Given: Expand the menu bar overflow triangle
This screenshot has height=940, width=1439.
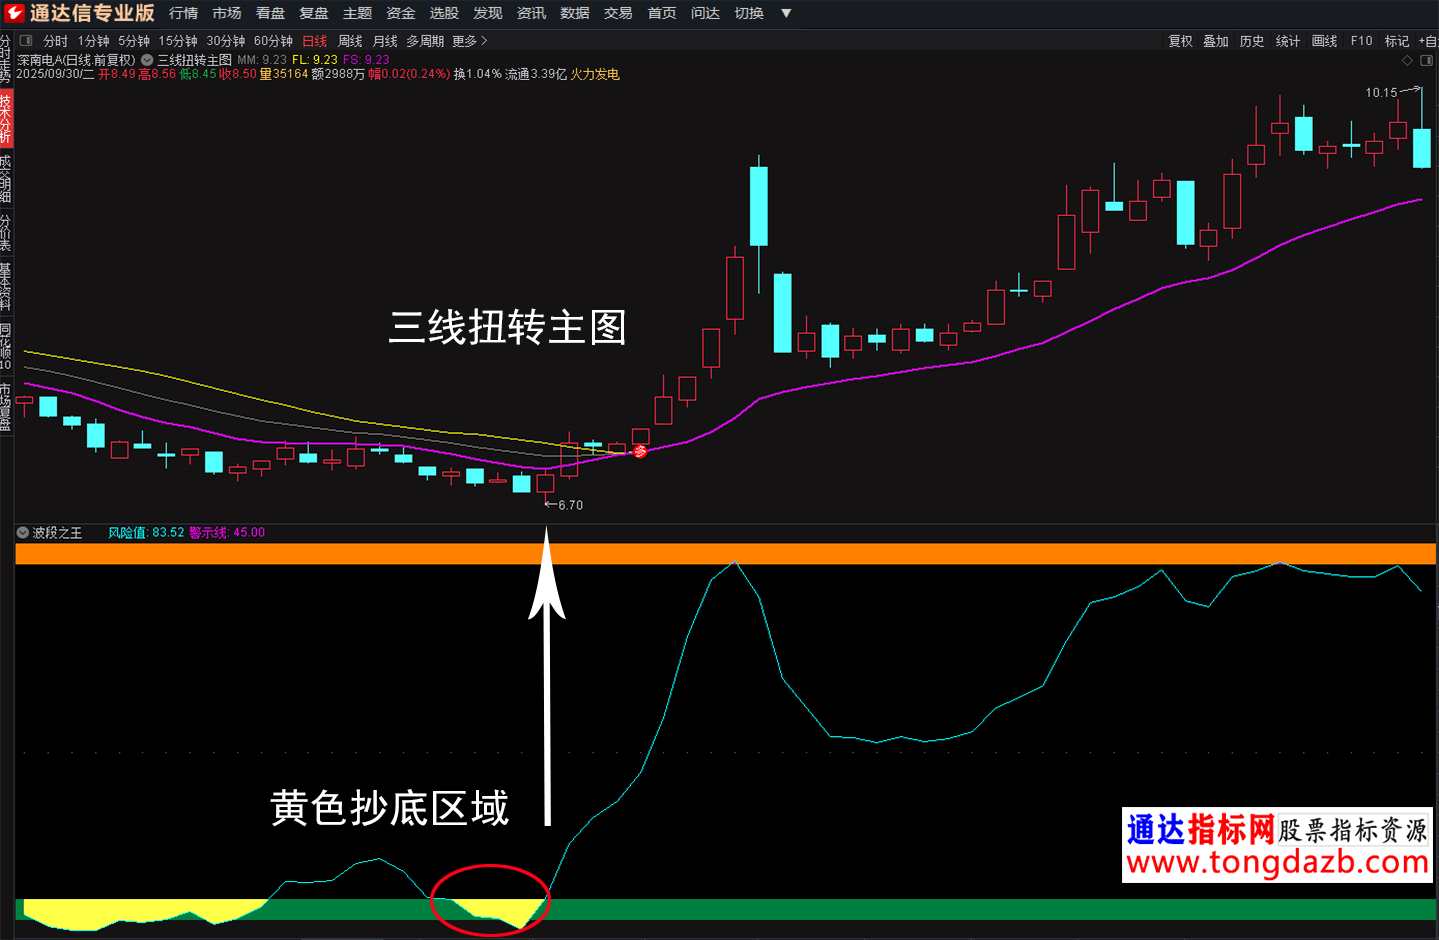Looking at the screenshot, I should (x=786, y=13).
